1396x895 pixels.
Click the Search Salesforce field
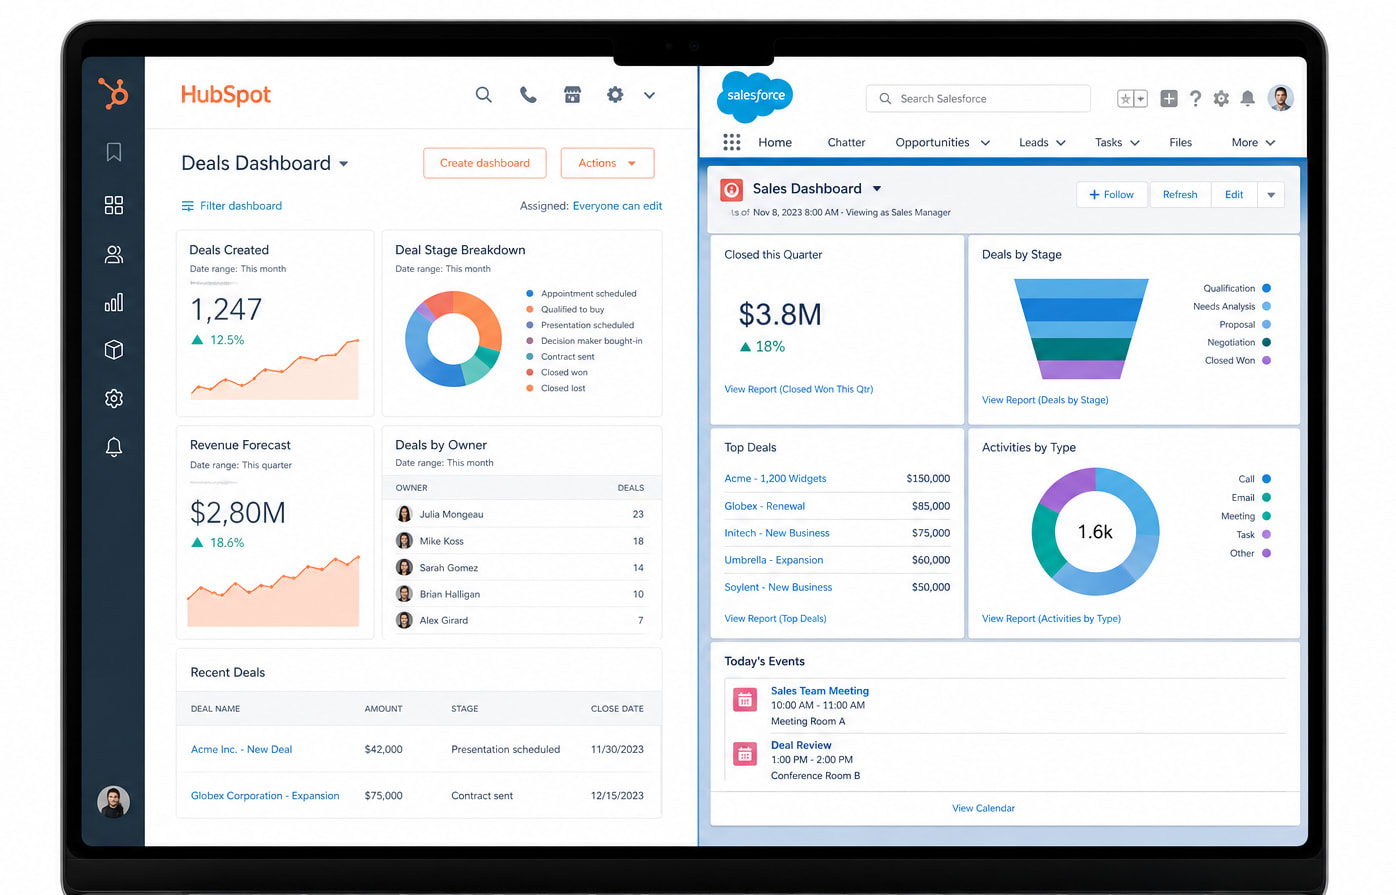[x=978, y=98]
